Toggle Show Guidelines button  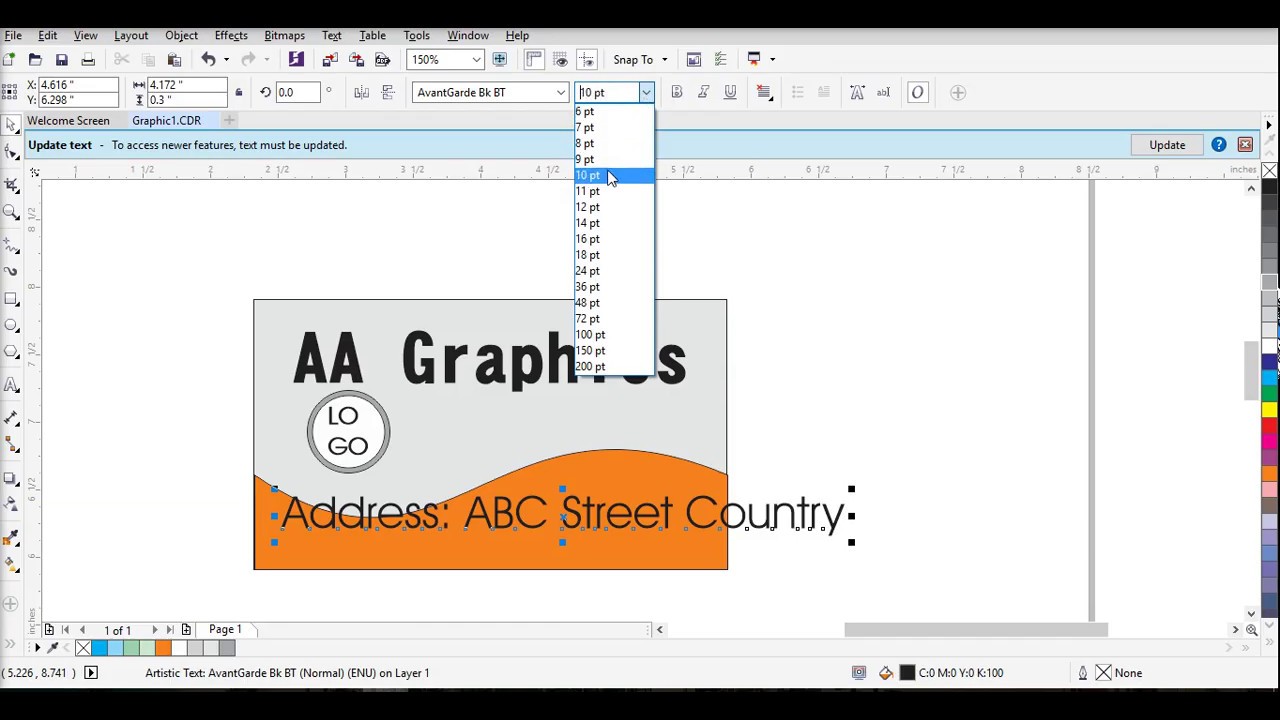587,60
